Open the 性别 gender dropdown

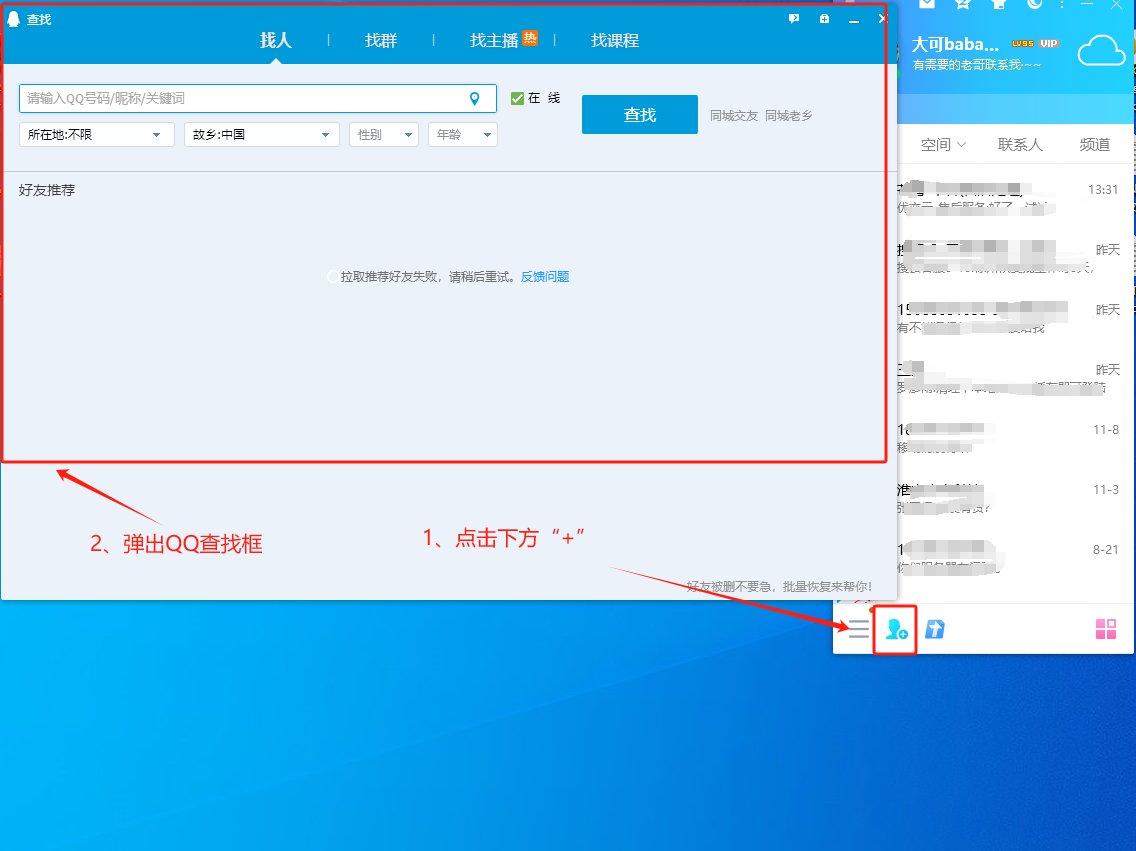tap(383, 133)
